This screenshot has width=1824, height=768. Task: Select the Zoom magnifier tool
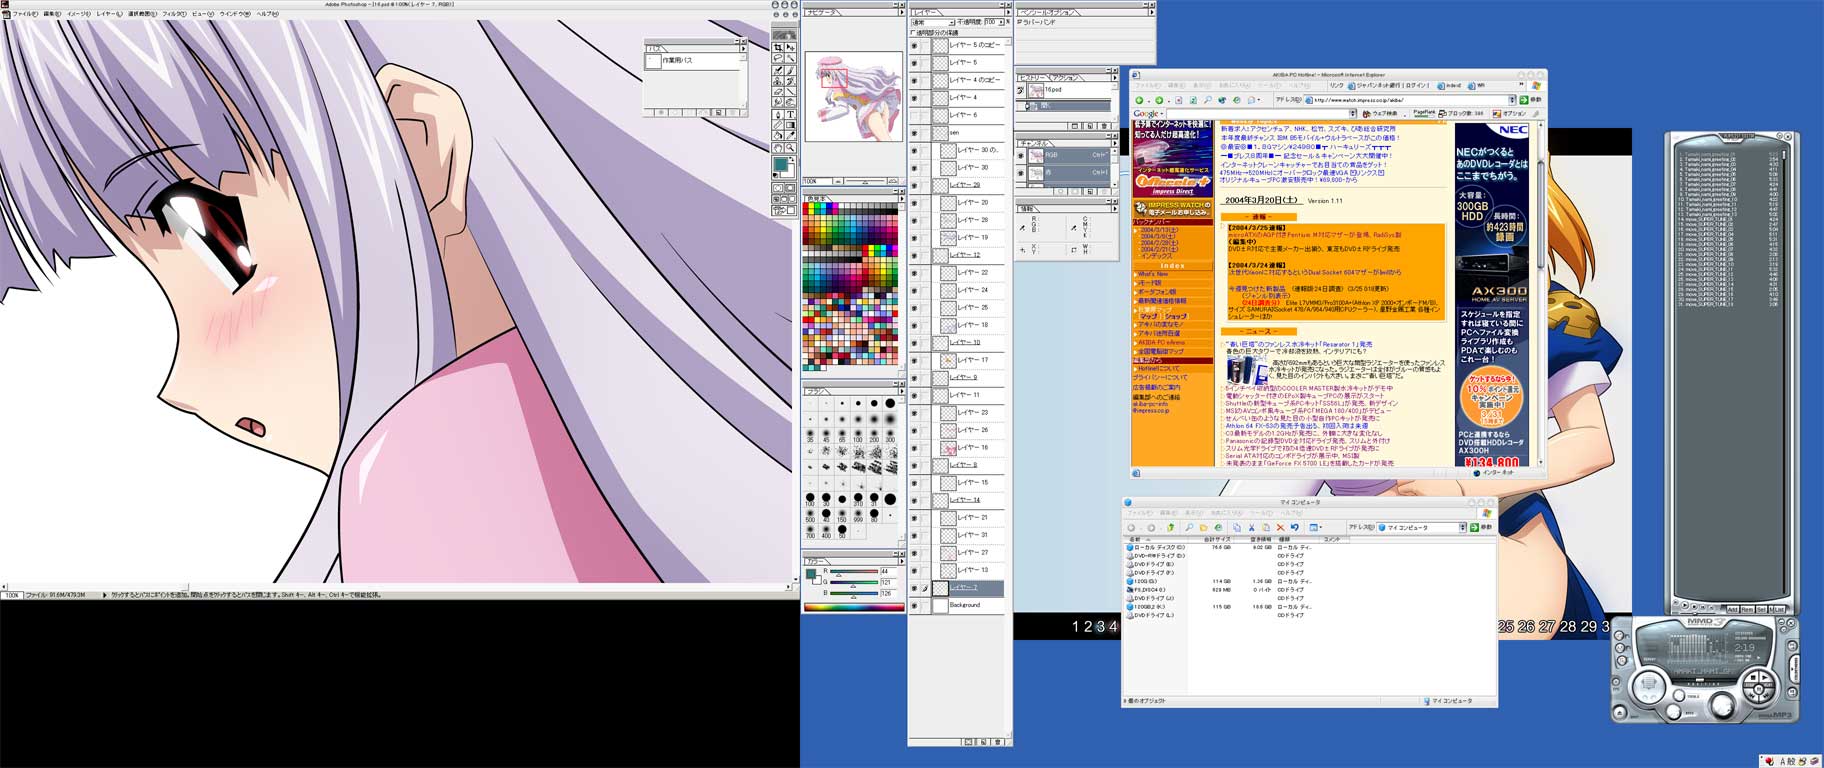pyautogui.click(x=791, y=147)
